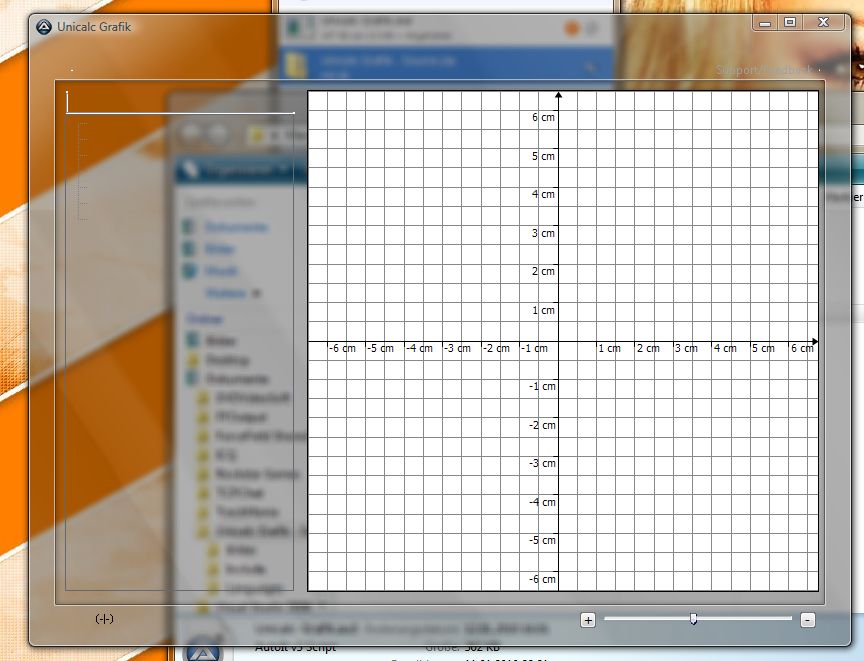
Task: Click the "6 cm" label on the horizontal axis
Action: click(x=802, y=349)
